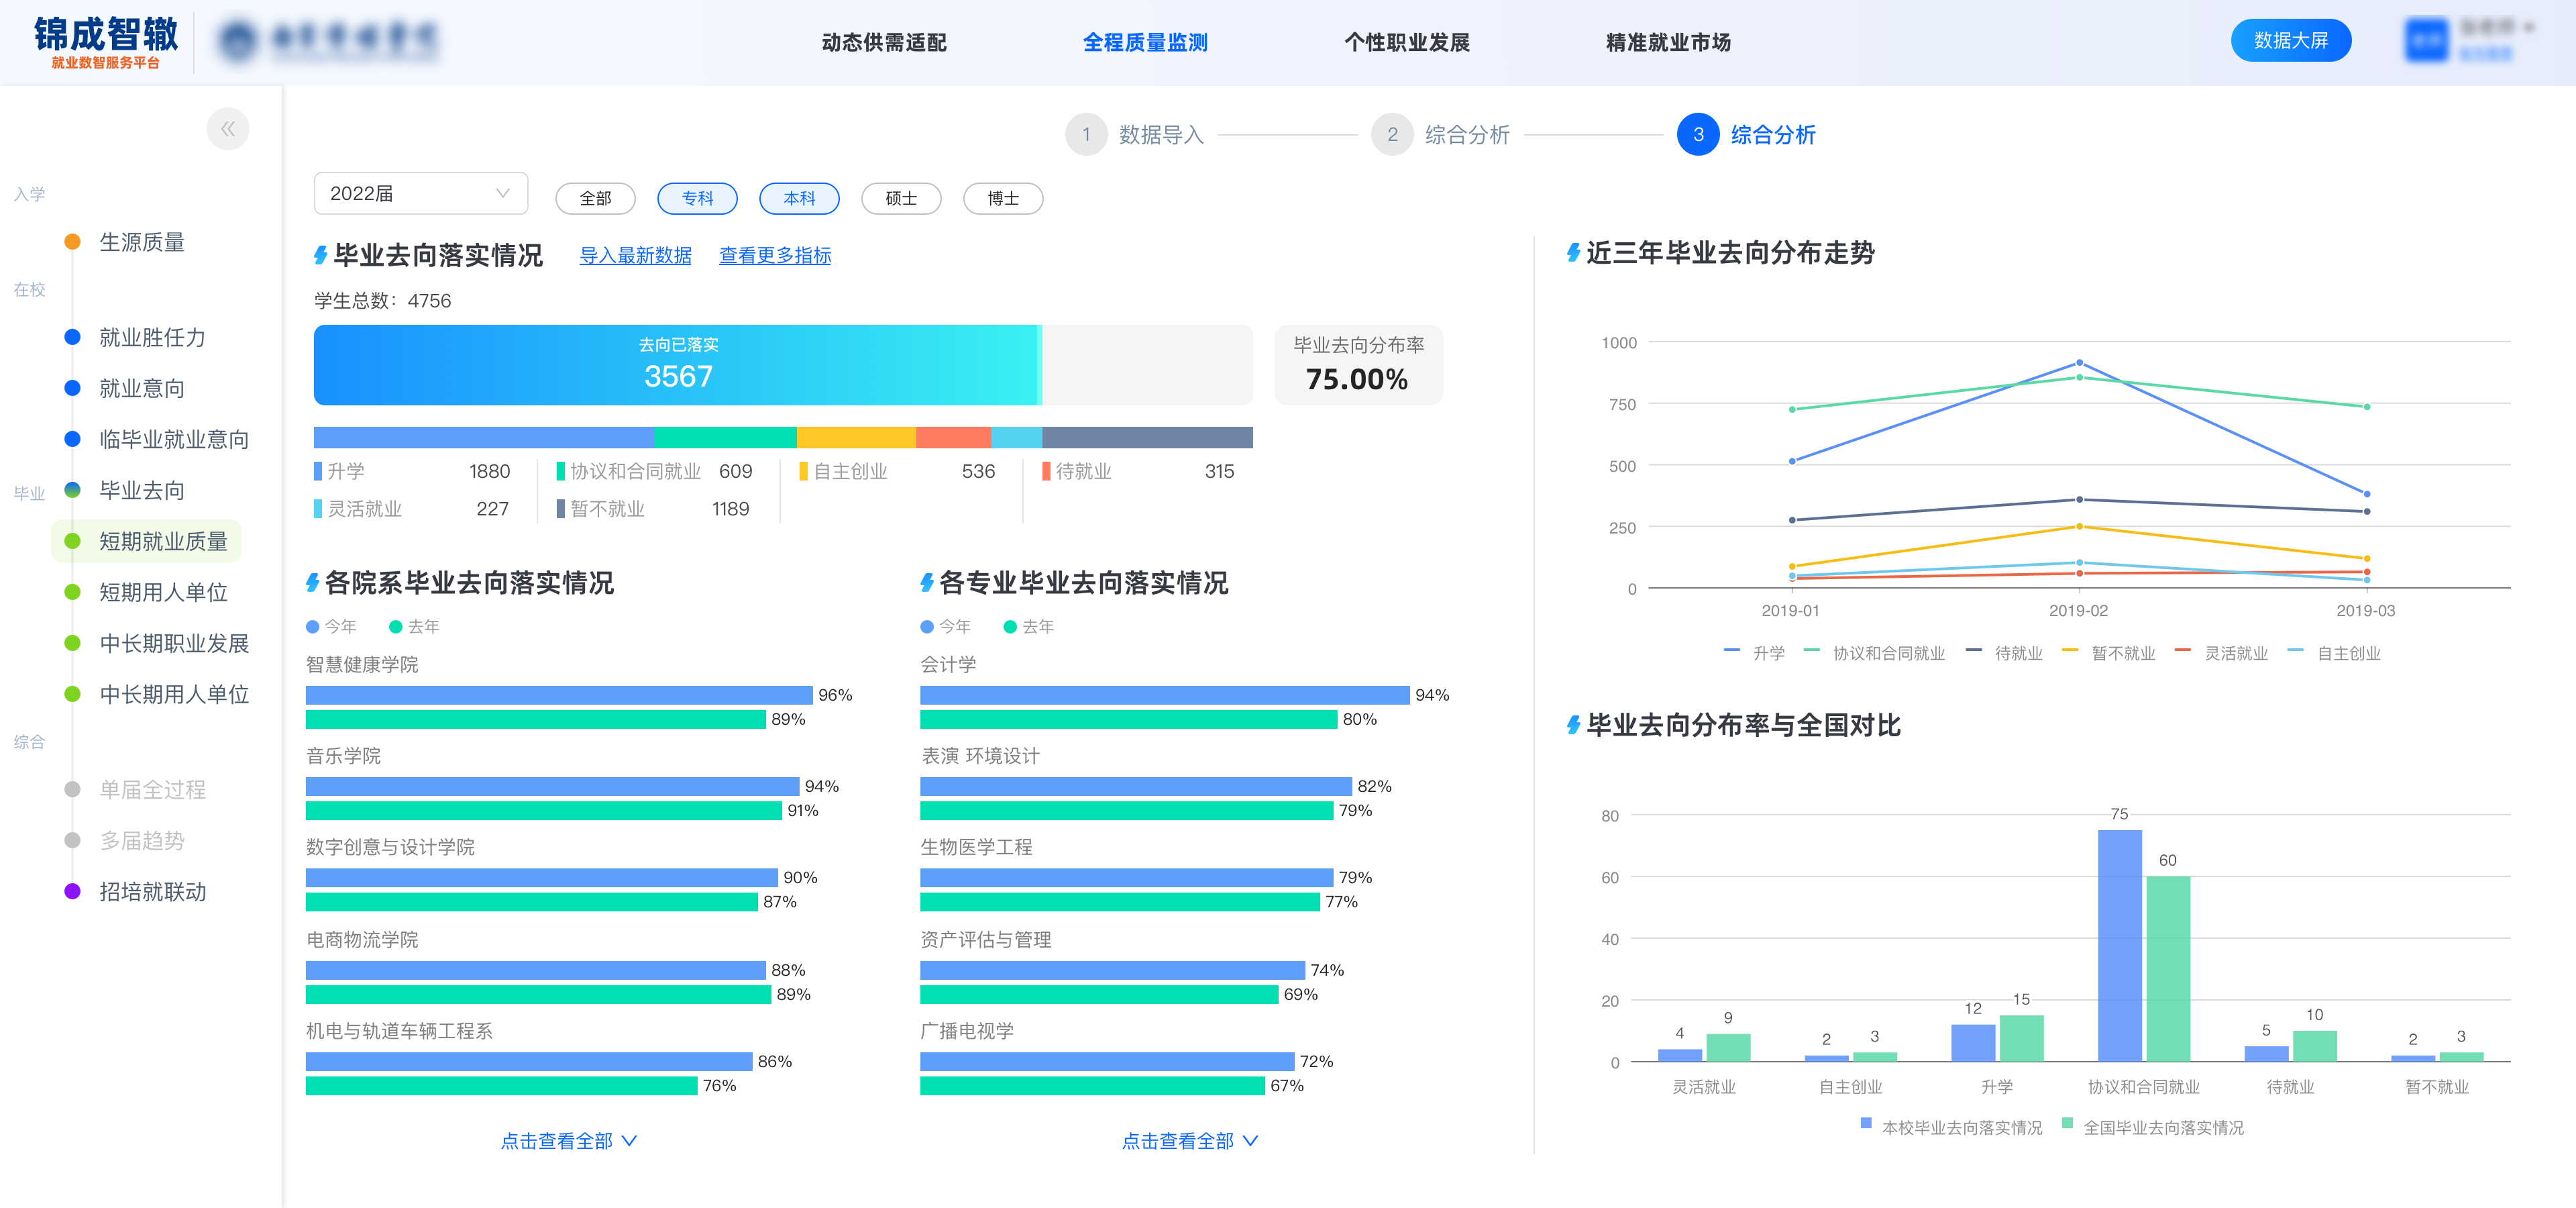Click the 数据大屏 button
This screenshot has width=2576, height=1208.
(x=2290, y=41)
